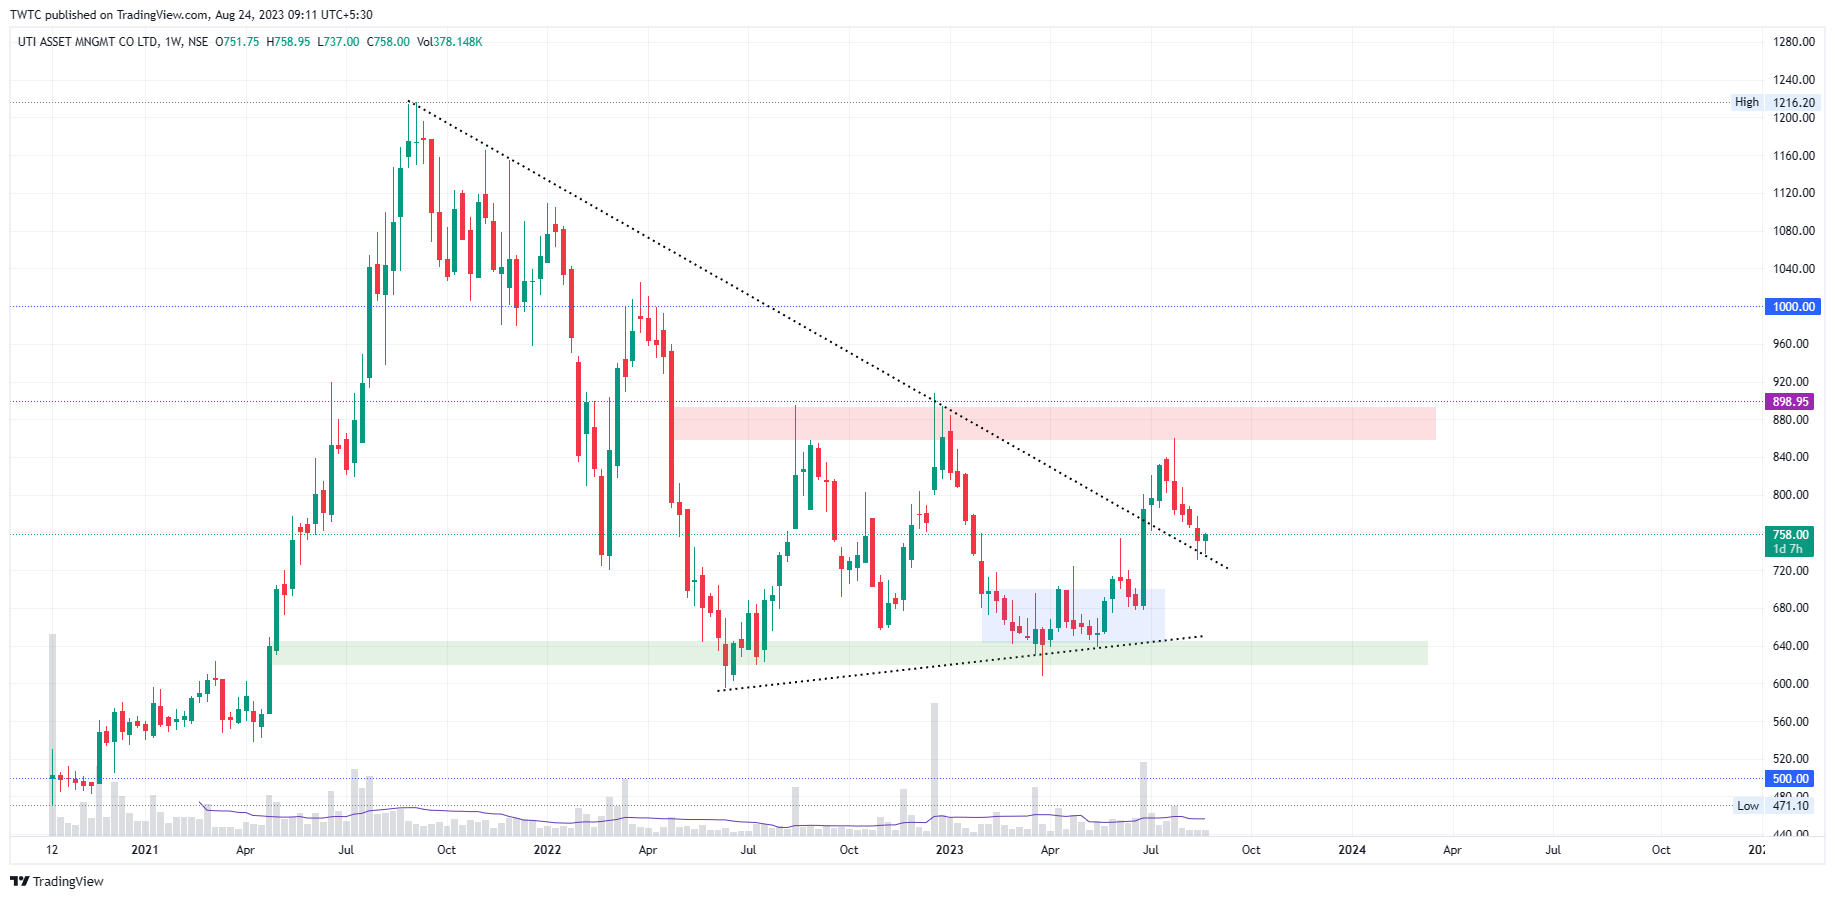Select the blue consolidation box rectangle

[x=1073, y=615]
